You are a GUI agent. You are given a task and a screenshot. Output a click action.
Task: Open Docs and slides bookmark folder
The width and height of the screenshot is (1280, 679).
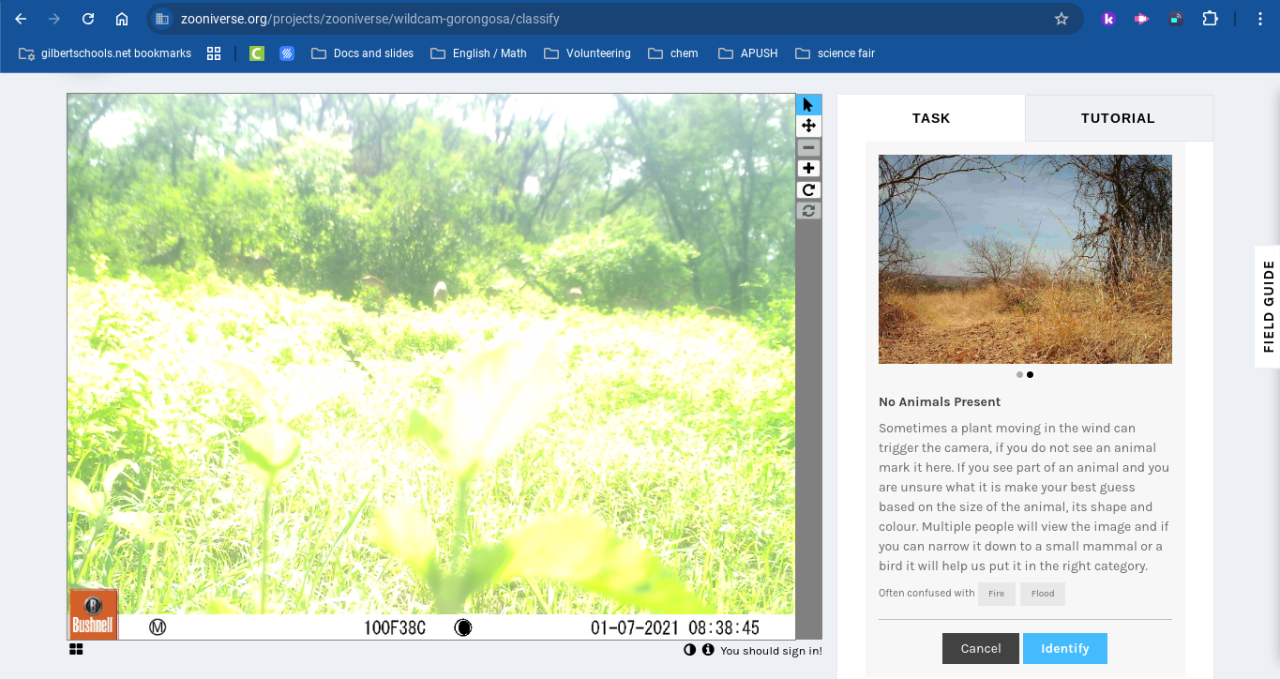(x=362, y=53)
